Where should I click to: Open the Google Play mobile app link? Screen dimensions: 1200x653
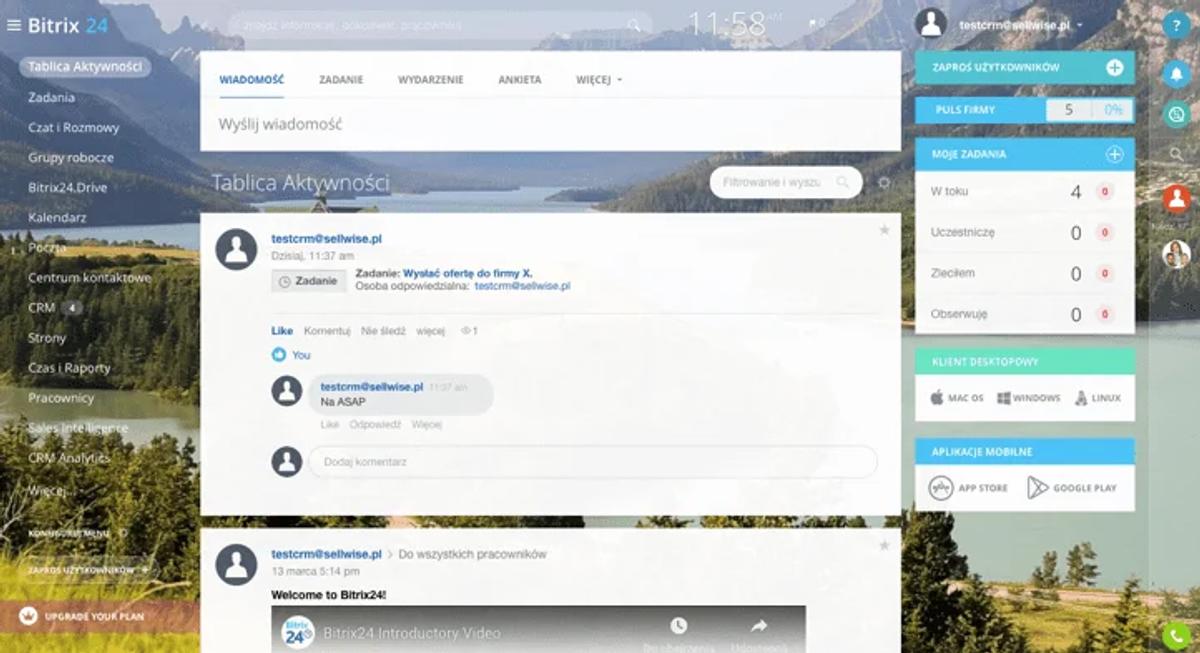pos(1072,488)
